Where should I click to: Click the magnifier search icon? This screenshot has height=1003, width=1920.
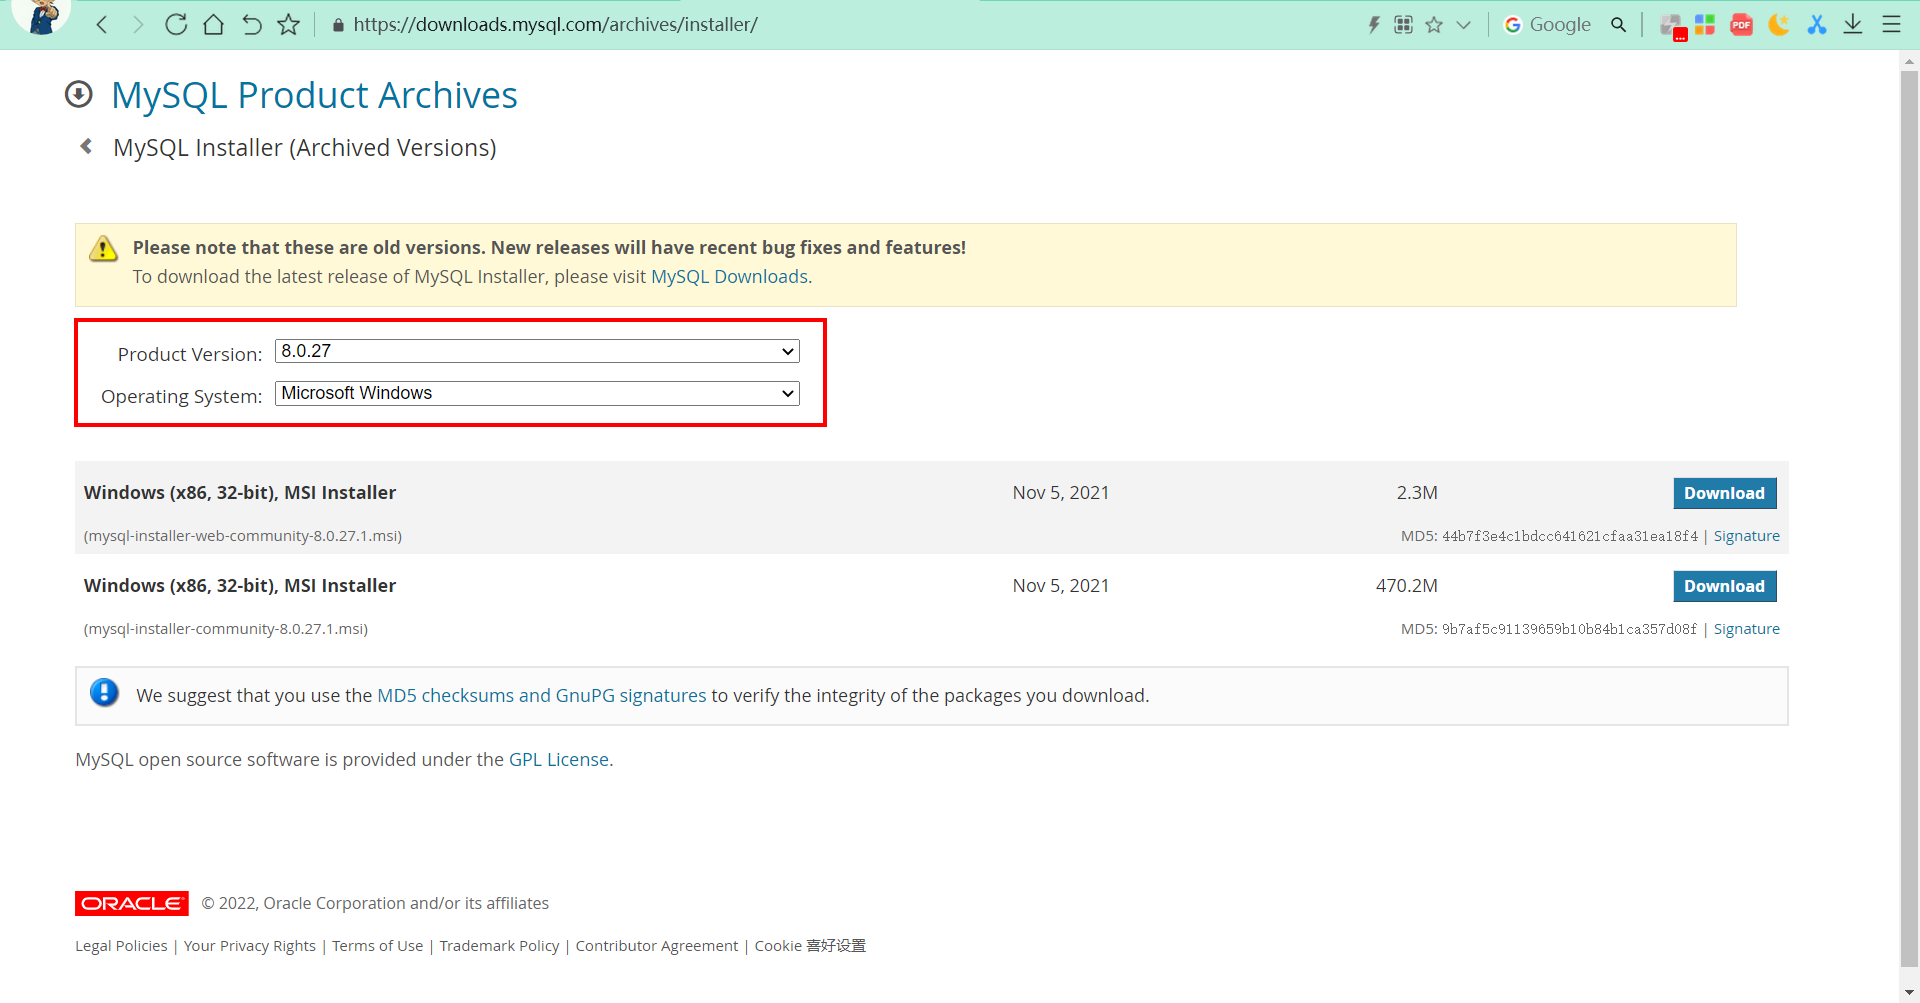click(x=1618, y=25)
